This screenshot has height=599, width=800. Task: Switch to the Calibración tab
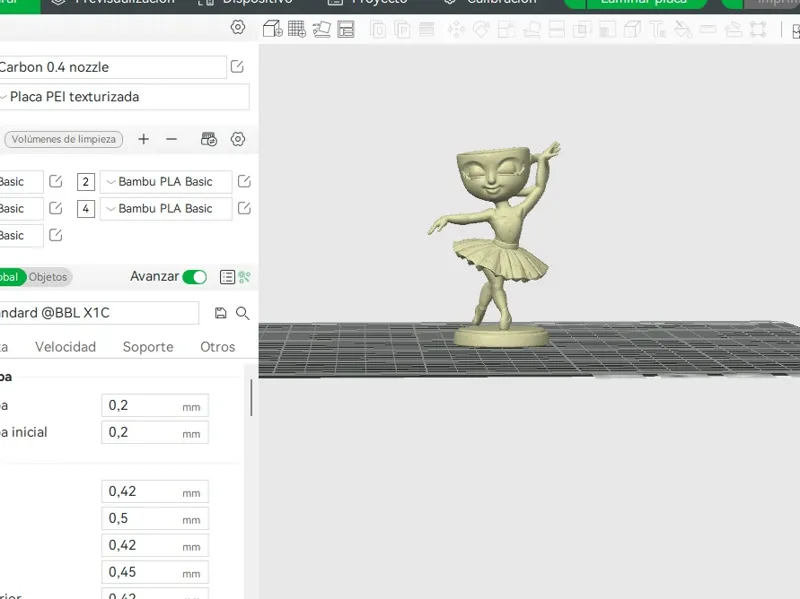point(490,3)
